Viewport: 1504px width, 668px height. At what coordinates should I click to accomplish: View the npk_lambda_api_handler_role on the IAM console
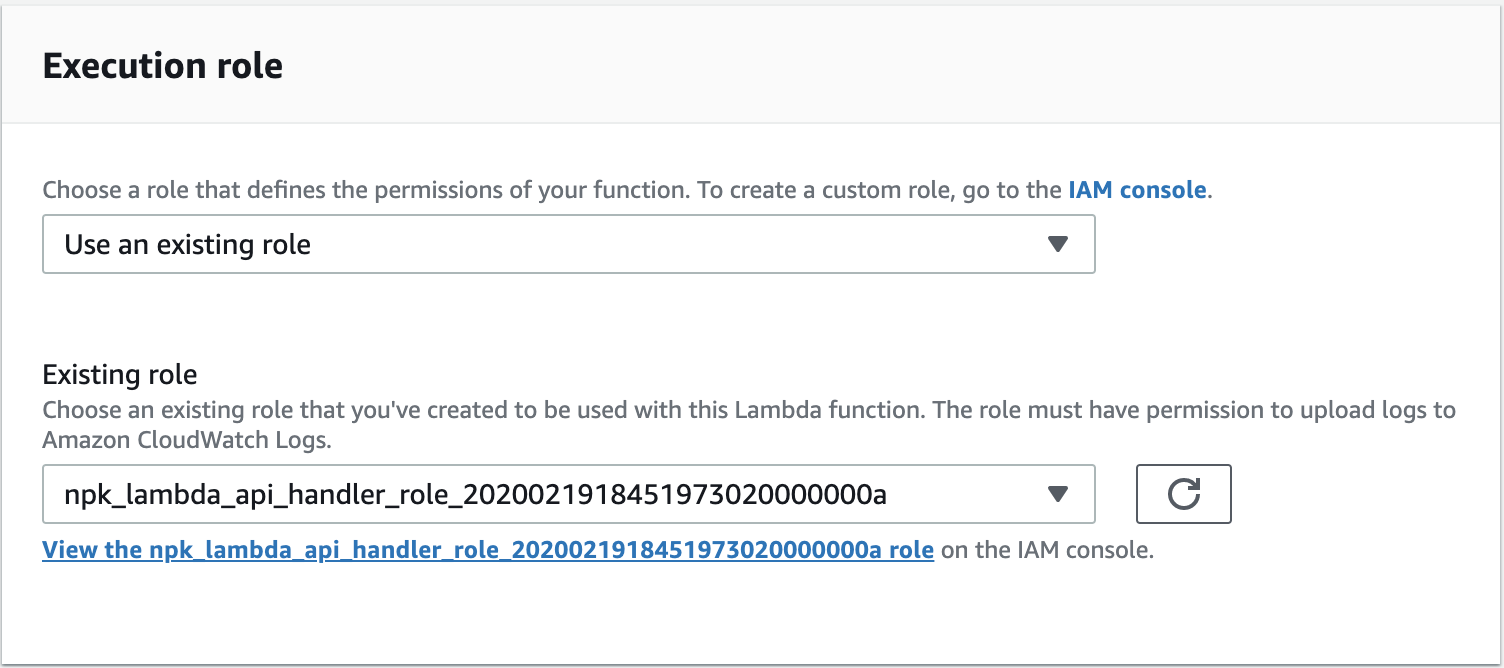click(488, 550)
